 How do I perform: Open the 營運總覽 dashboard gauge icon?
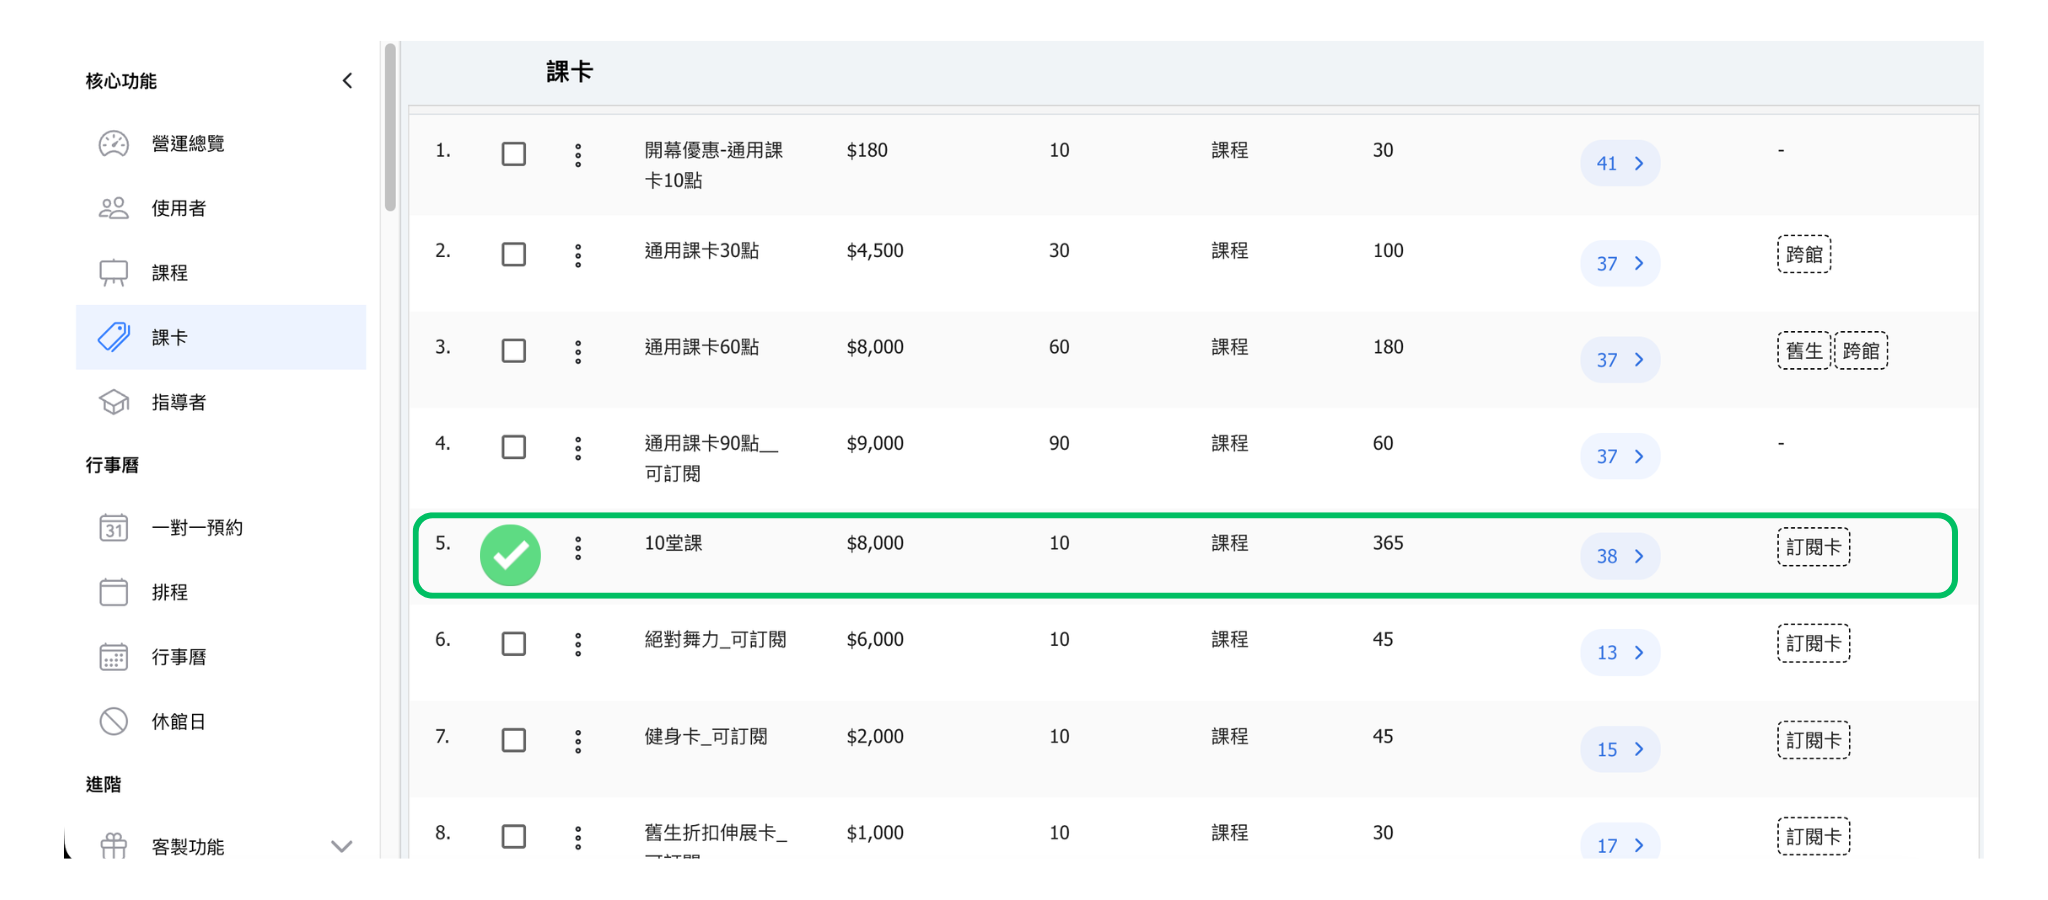[x=114, y=144]
